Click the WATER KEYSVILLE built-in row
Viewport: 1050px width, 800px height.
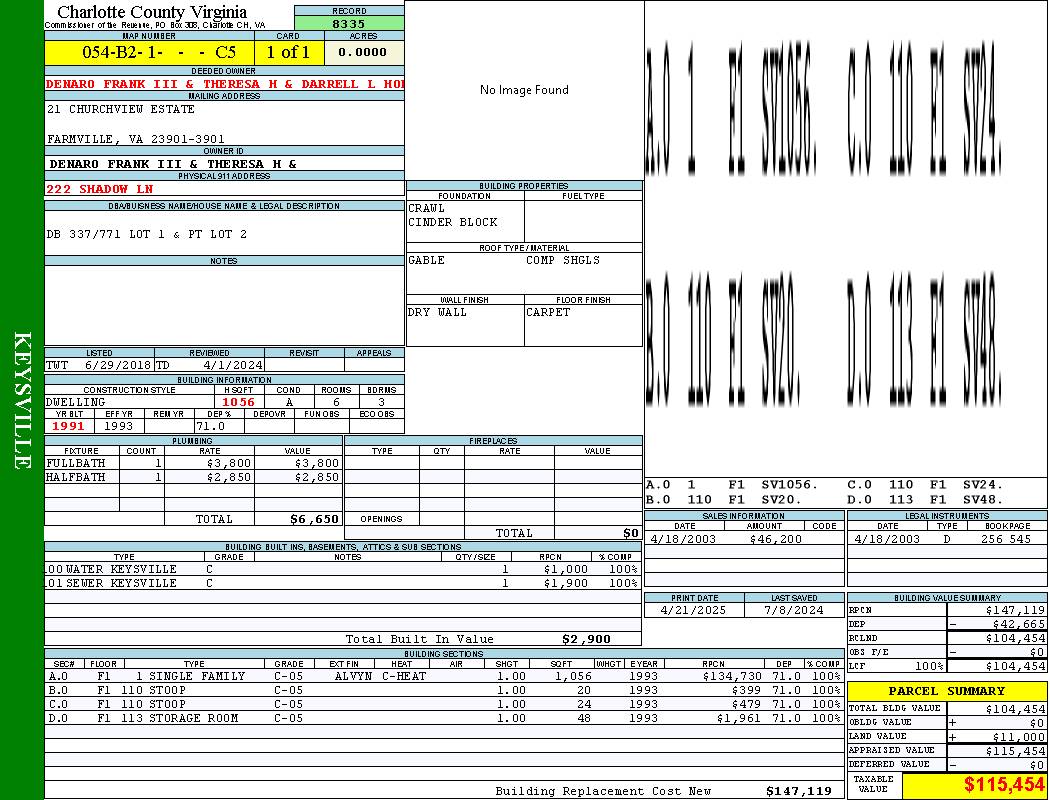343,570
